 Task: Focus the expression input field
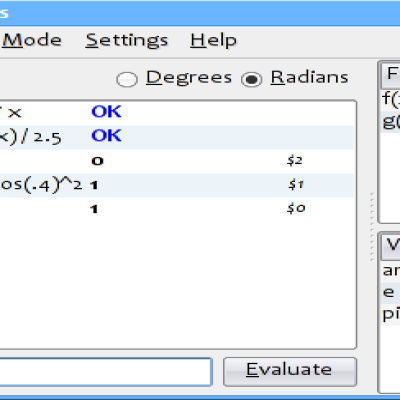tap(105, 372)
